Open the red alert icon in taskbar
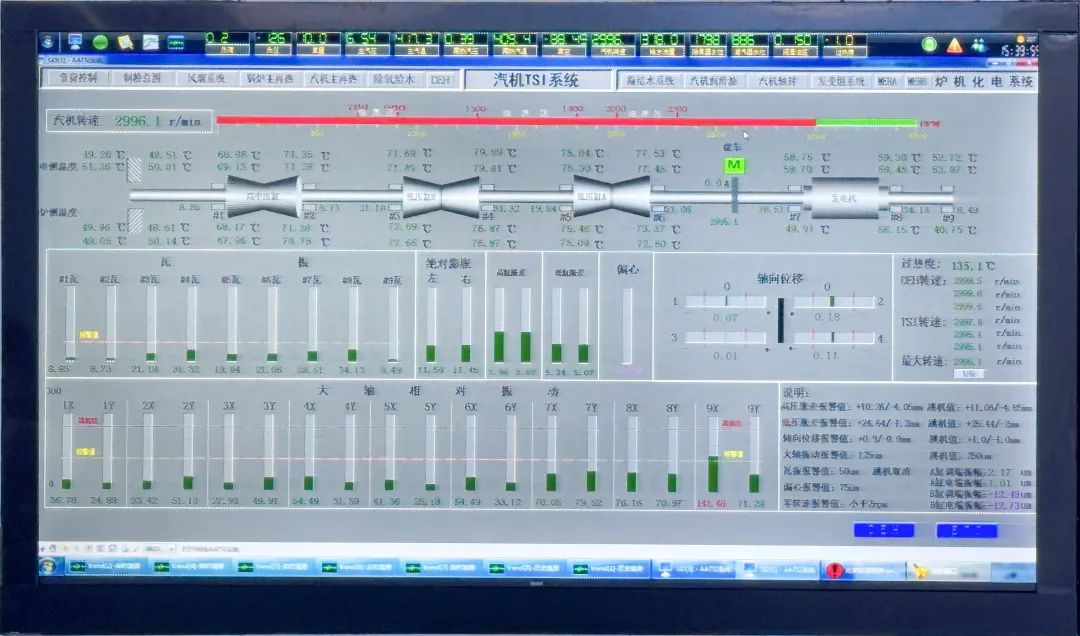The width and height of the screenshot is (1080, 636). click(x=834, y=570)
